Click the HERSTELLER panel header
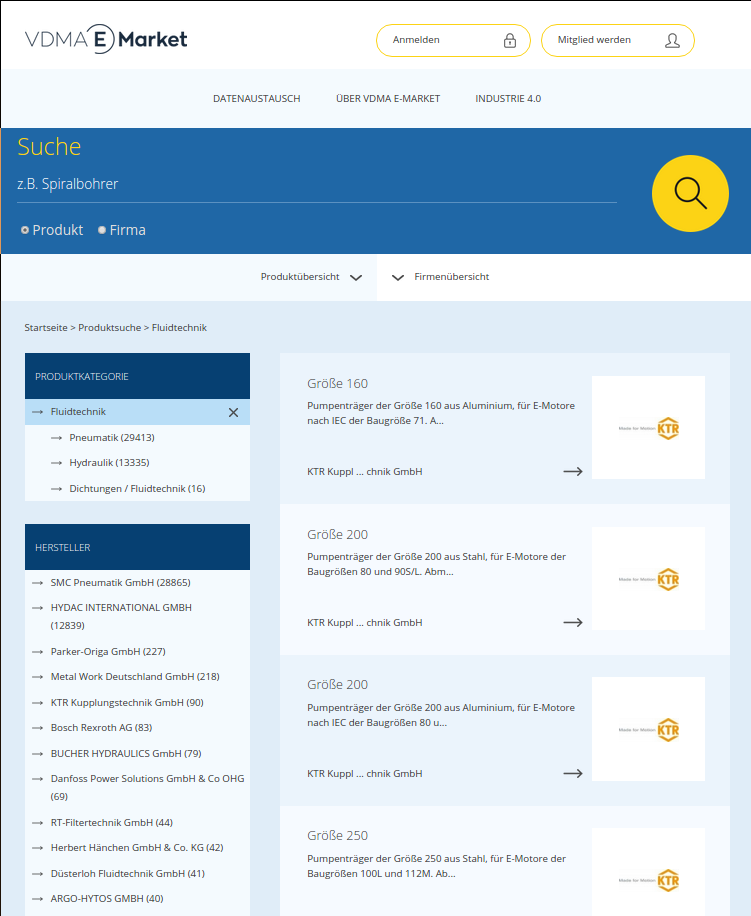This screenshot has height=916, width=751. (x=137, y=547)
